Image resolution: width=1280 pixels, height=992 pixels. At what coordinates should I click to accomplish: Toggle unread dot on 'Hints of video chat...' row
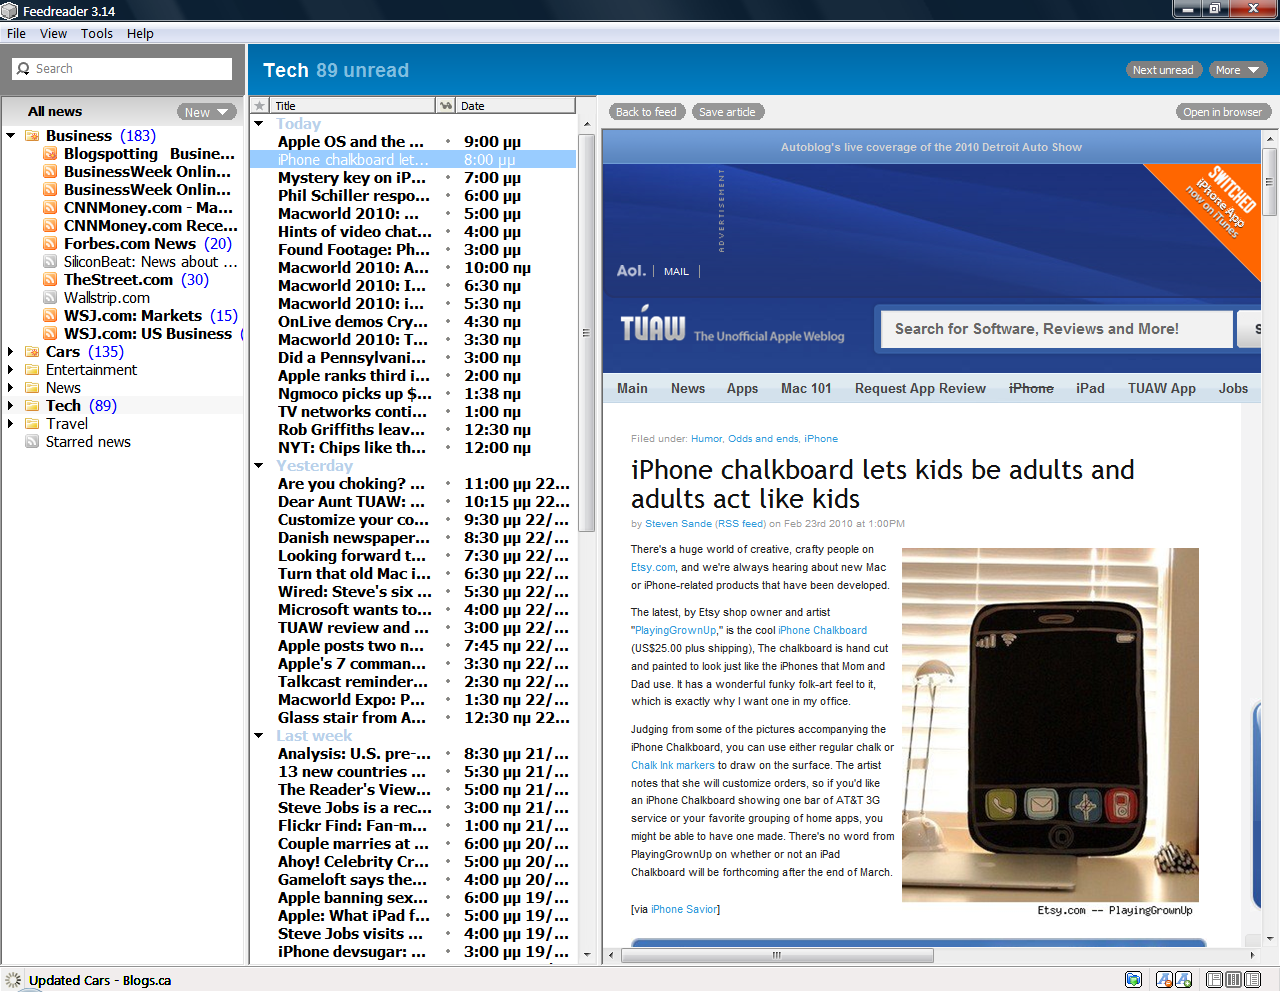point(447,232)
